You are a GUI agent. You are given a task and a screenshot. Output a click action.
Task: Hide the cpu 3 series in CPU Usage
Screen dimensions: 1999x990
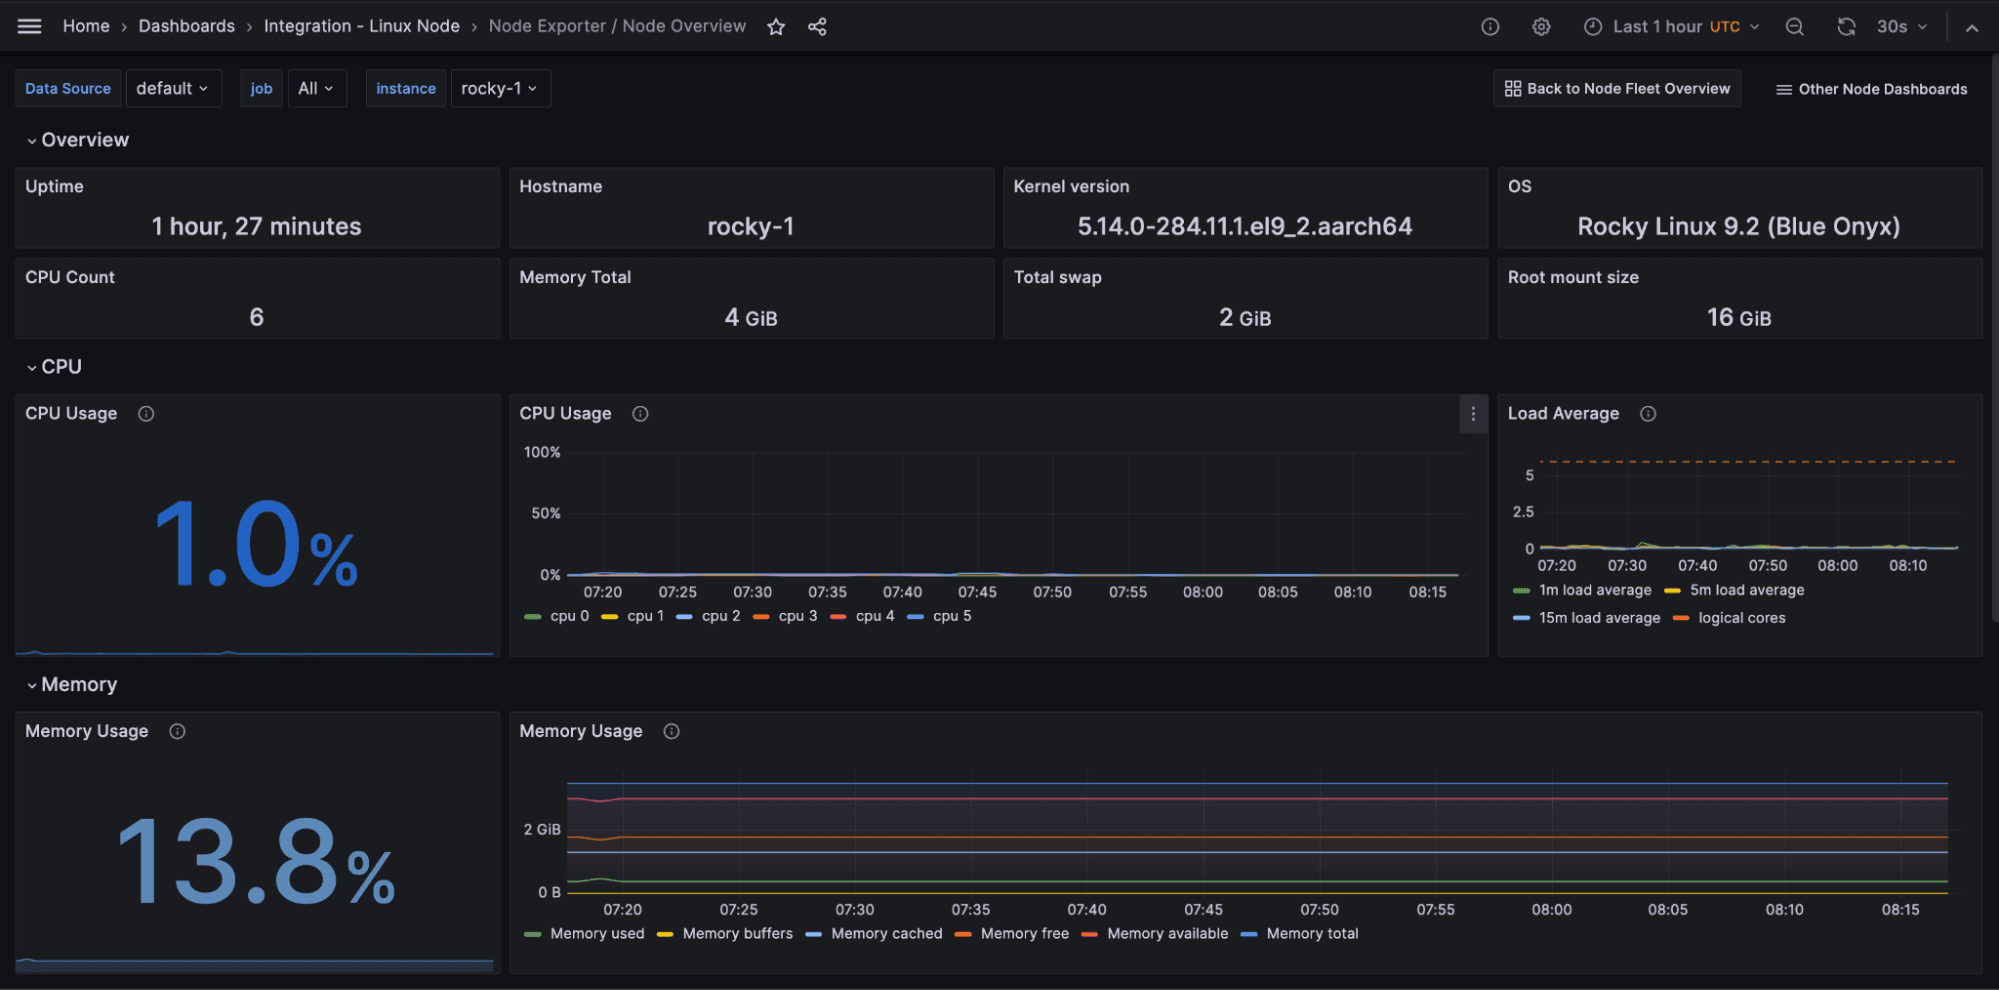click(797, 616)
